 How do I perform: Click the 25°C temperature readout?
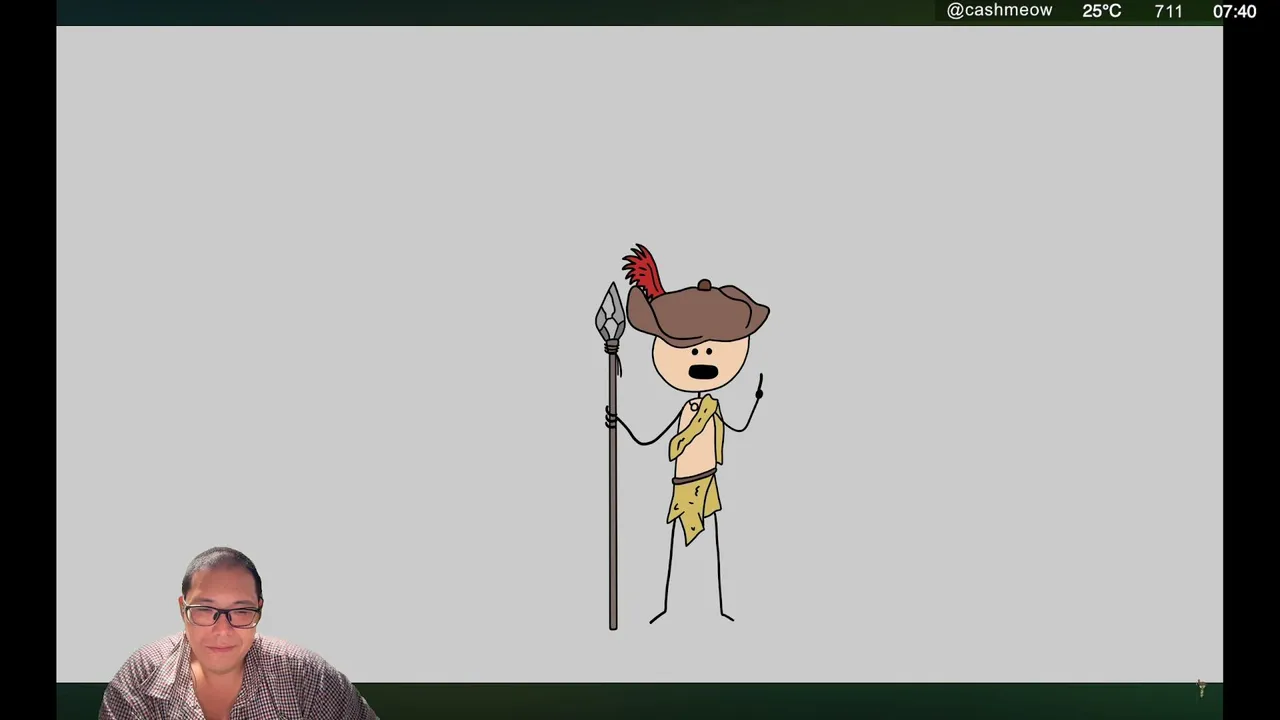(x=1101, y=11)
